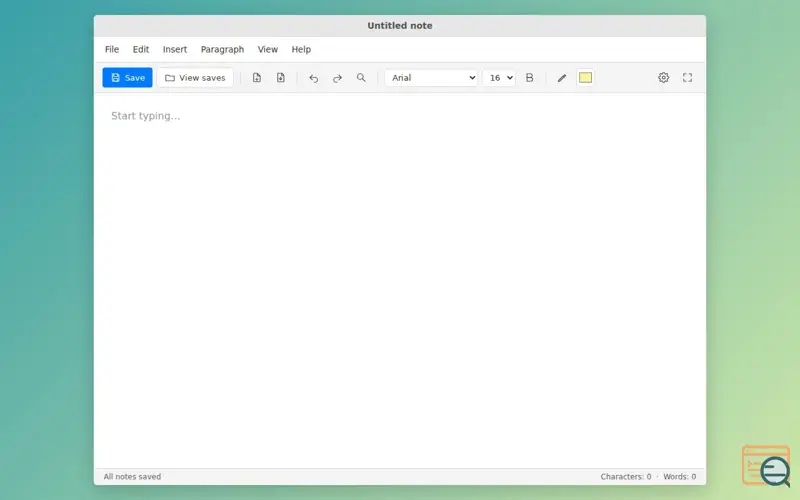This screenshot has width=800, height=500.
Task: Toggle bold formatting
Action: tap(530, 78)
